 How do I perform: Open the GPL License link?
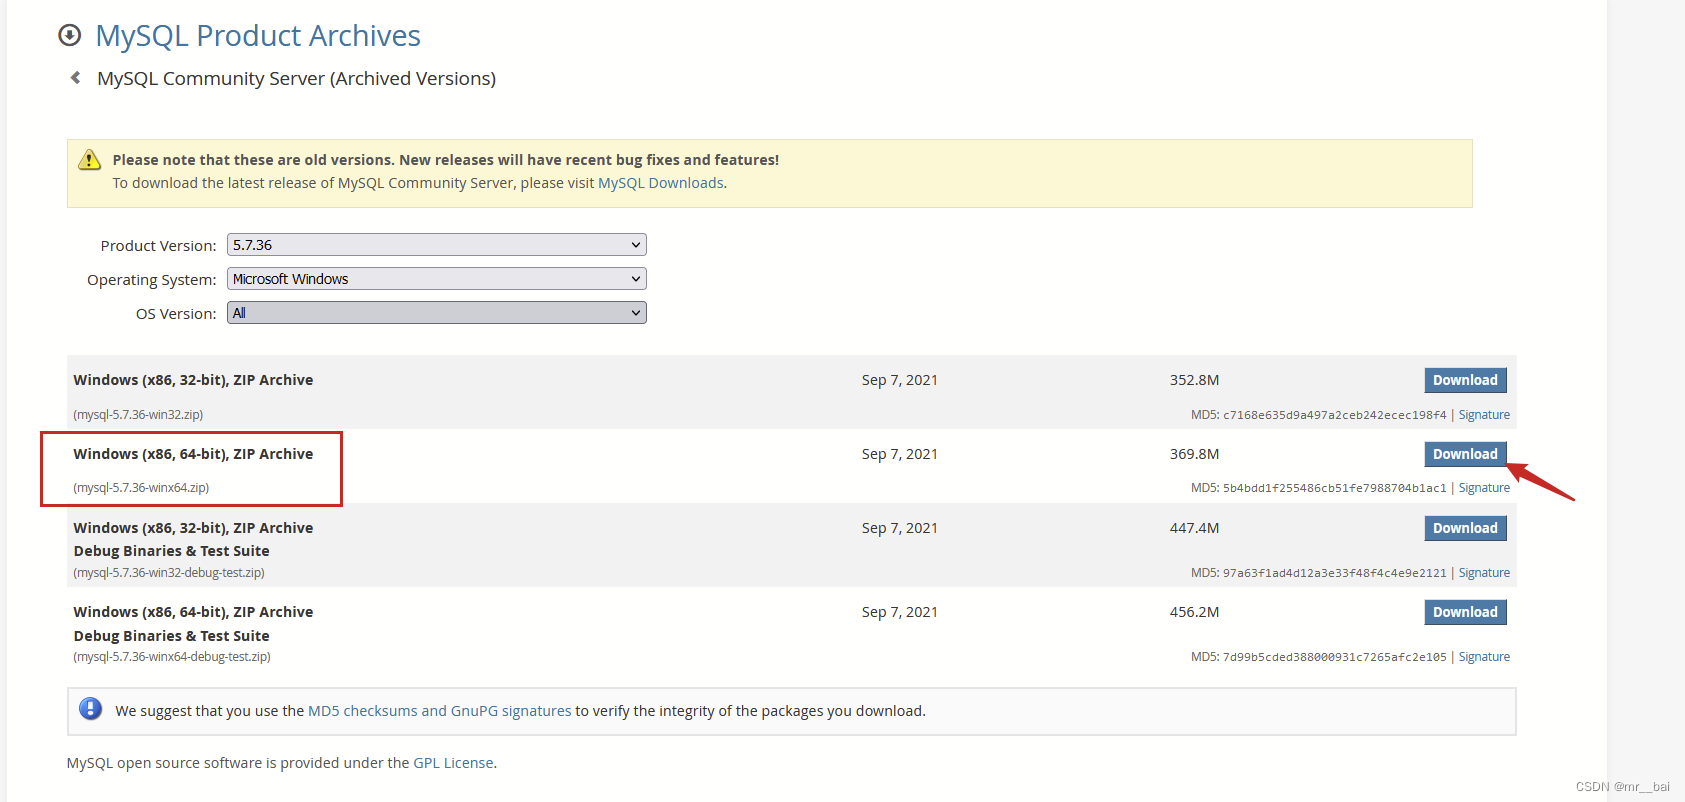click(x=453, y=763)
